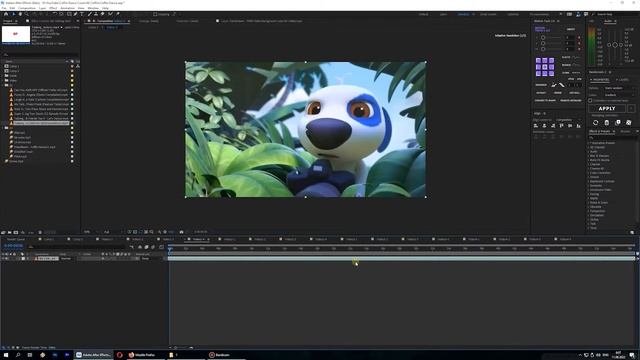
Task: Click the timeline current time display
Action: [13, 246]
